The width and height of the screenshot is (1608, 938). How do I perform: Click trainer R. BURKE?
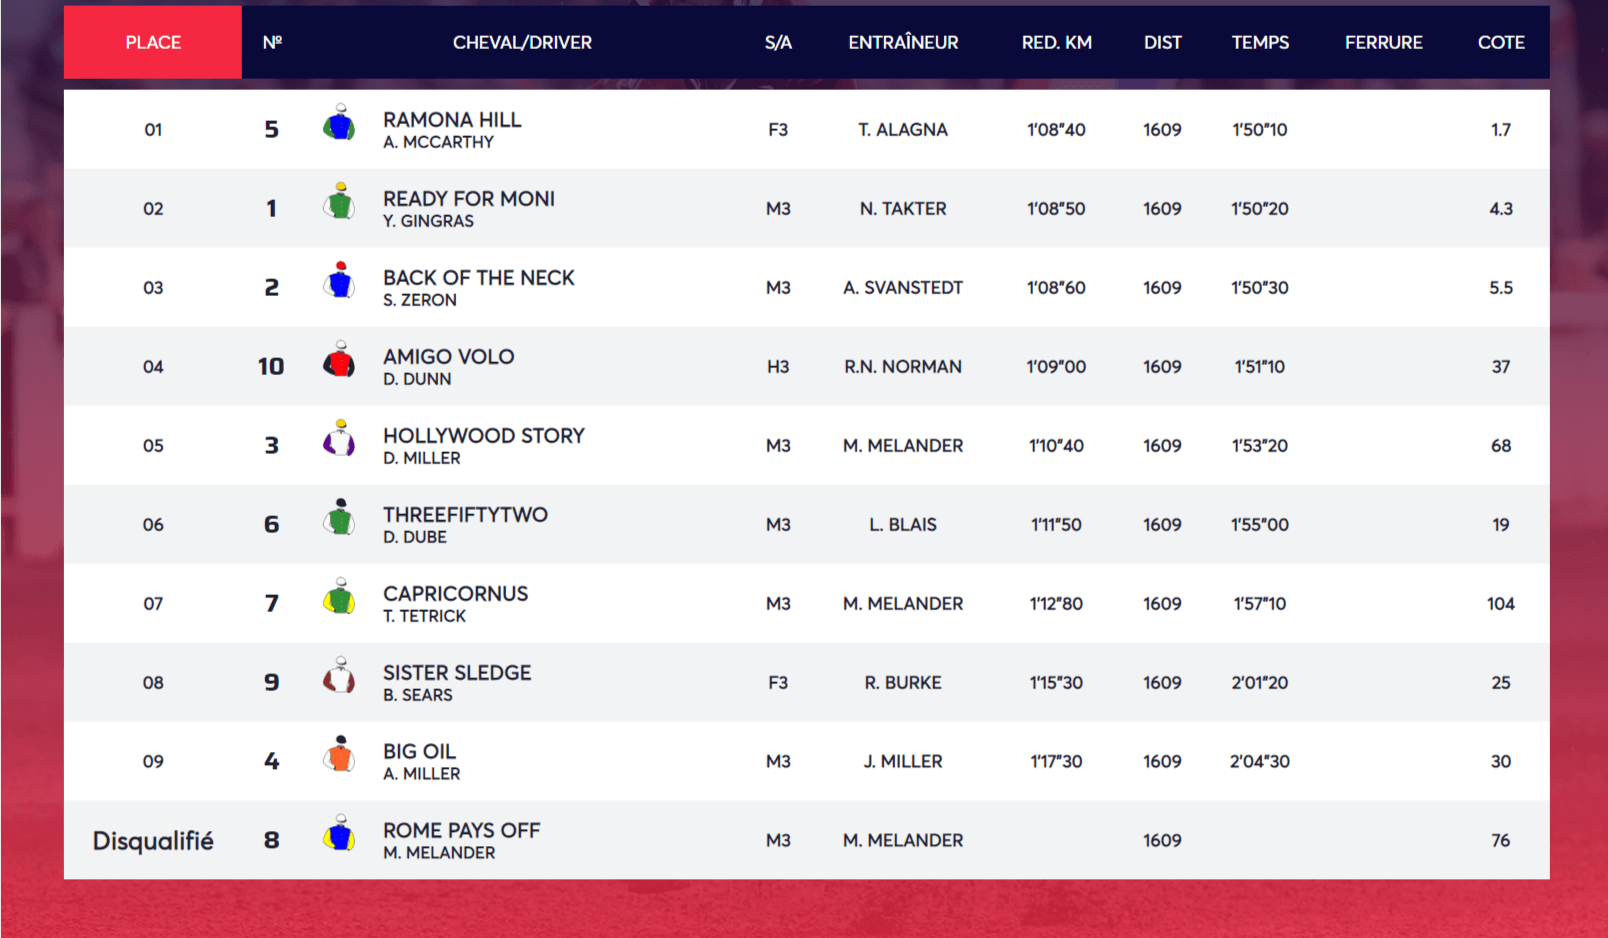coord(903,682)
